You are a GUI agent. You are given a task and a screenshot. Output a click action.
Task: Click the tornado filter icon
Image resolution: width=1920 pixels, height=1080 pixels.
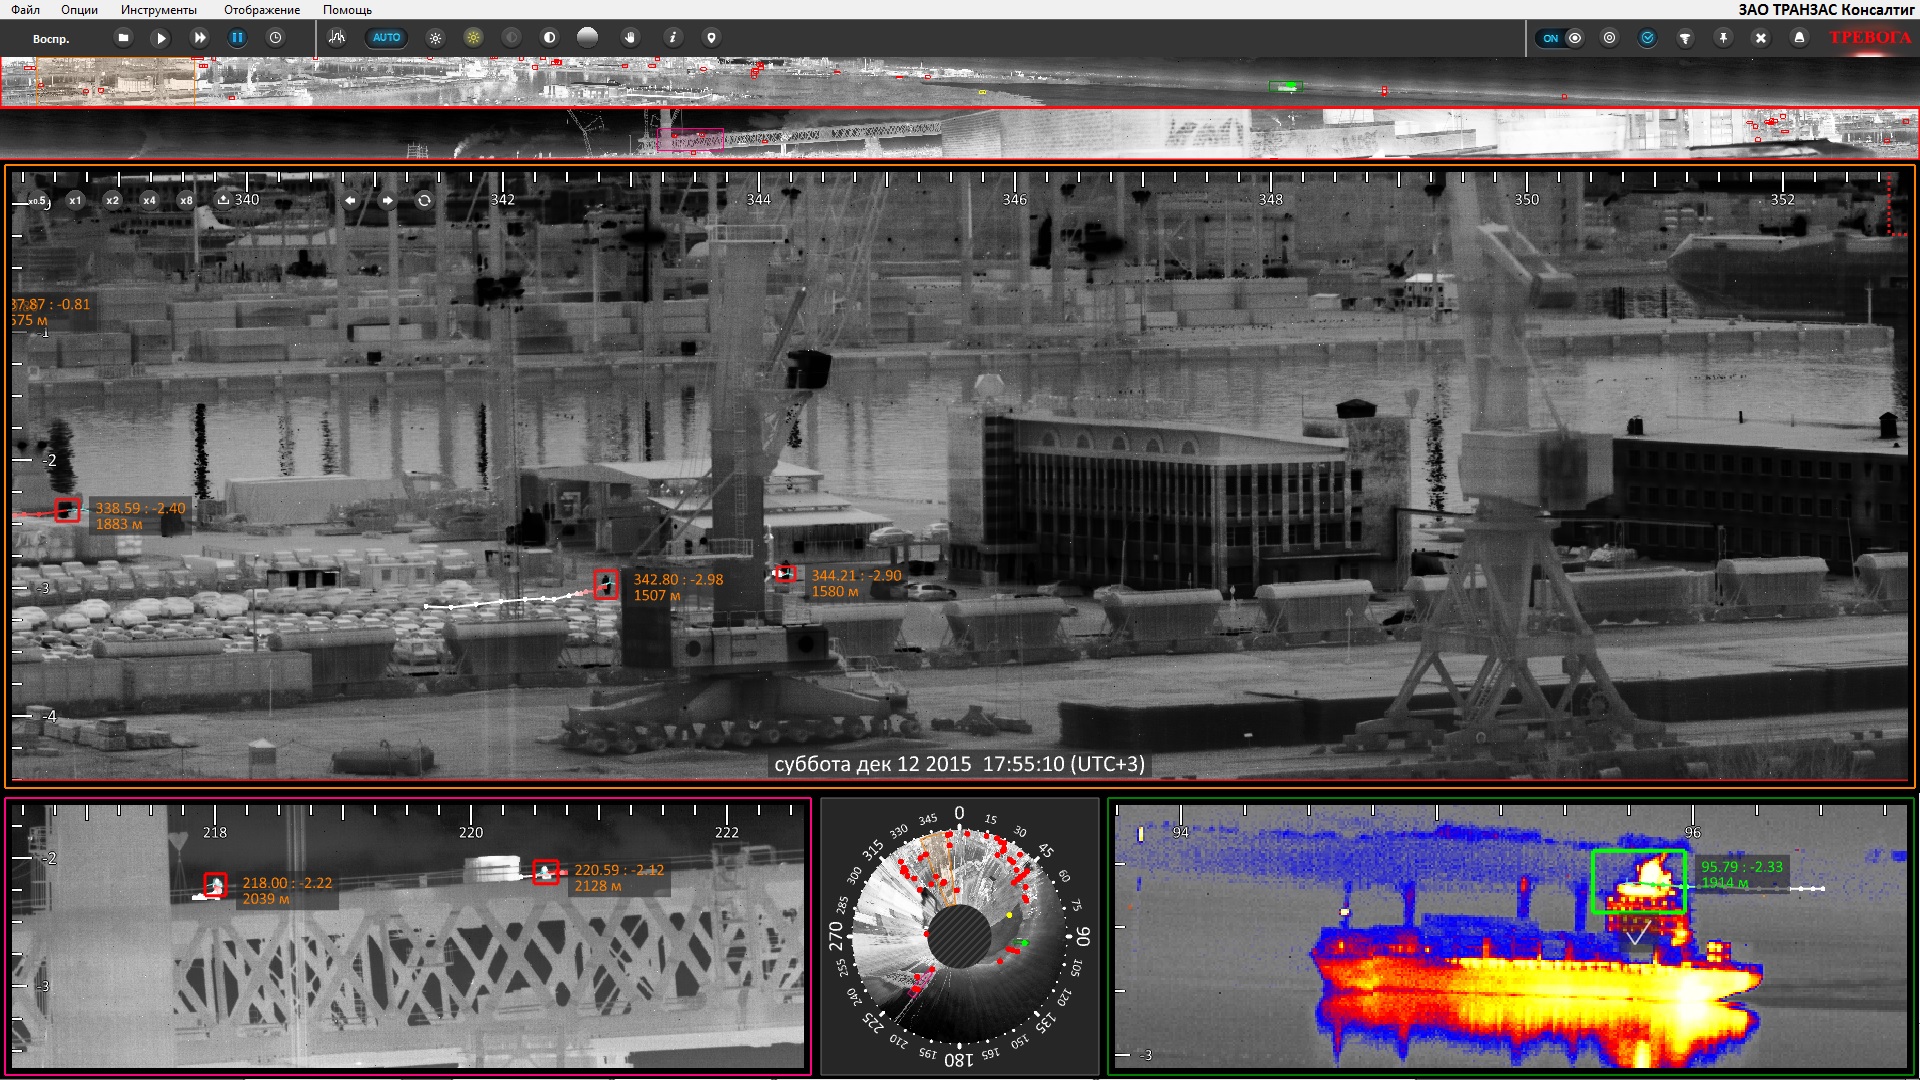(x=1685, y=38)
